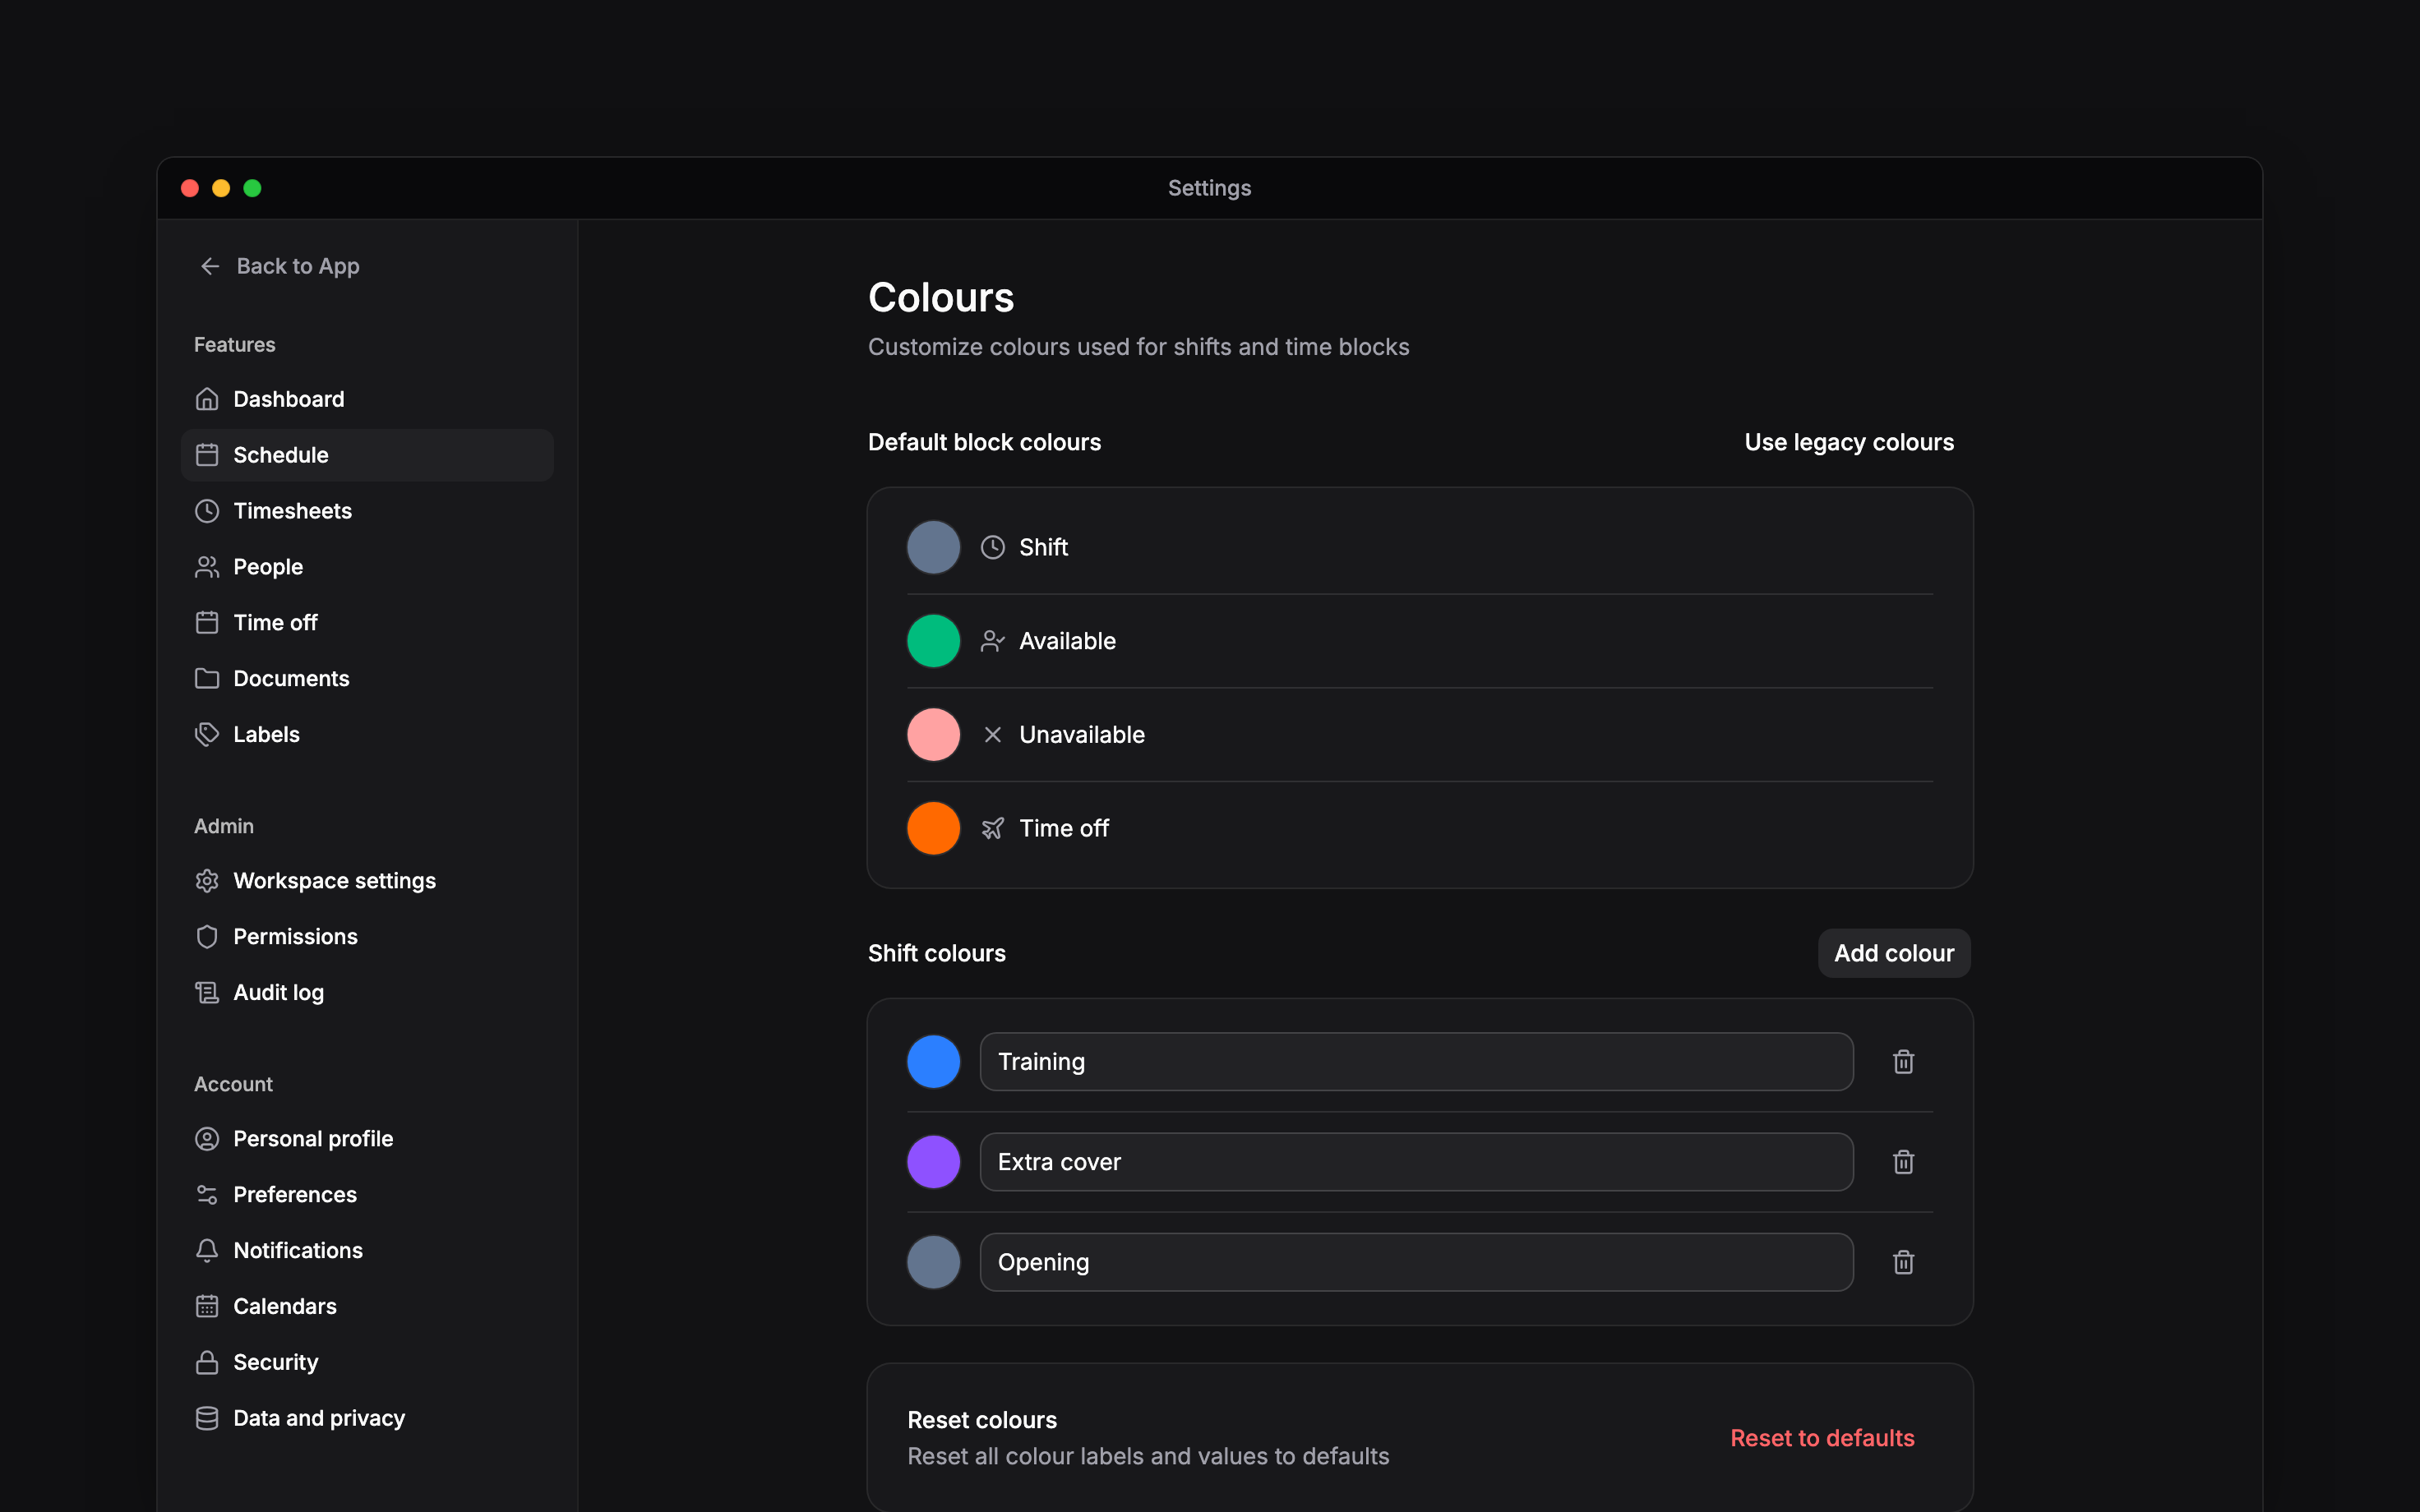
Task: Click the Permissions shield icon
Action: coord(207,937)
